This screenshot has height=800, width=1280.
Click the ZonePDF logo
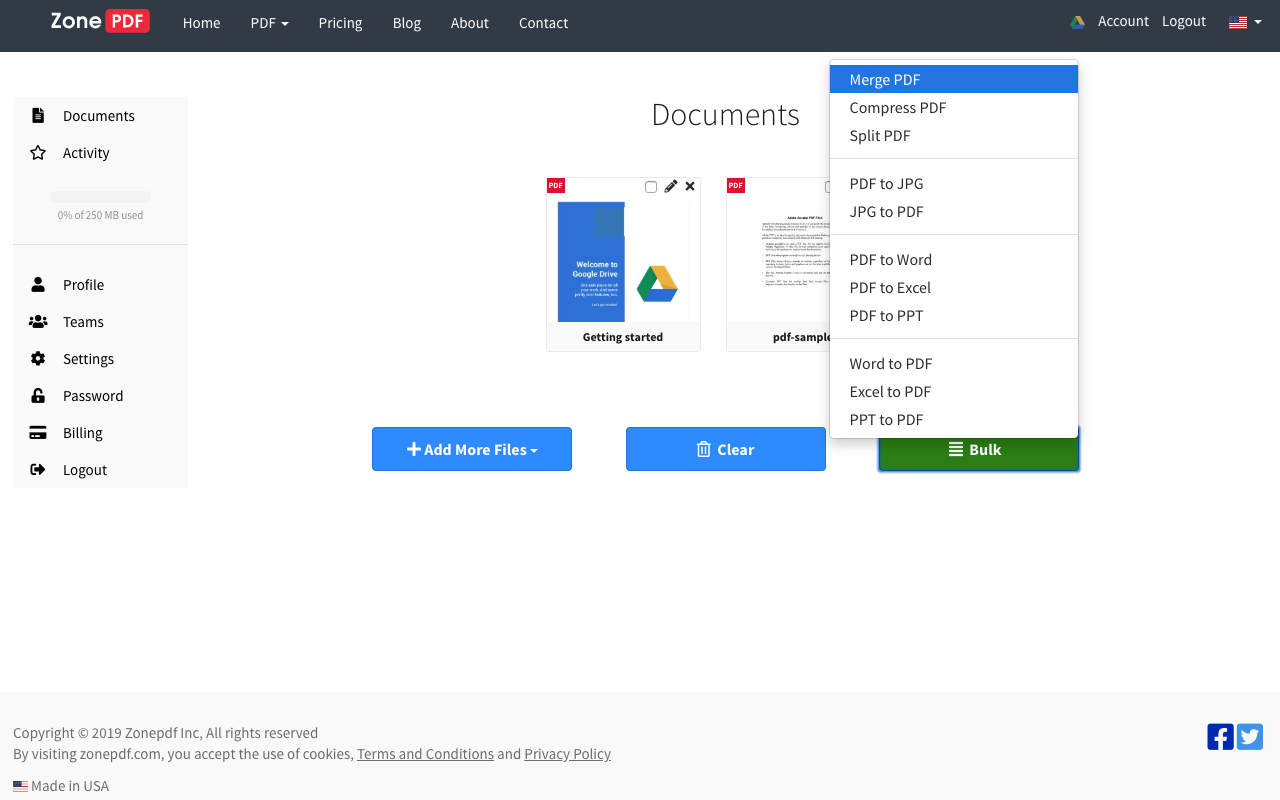tap(100, 21)
